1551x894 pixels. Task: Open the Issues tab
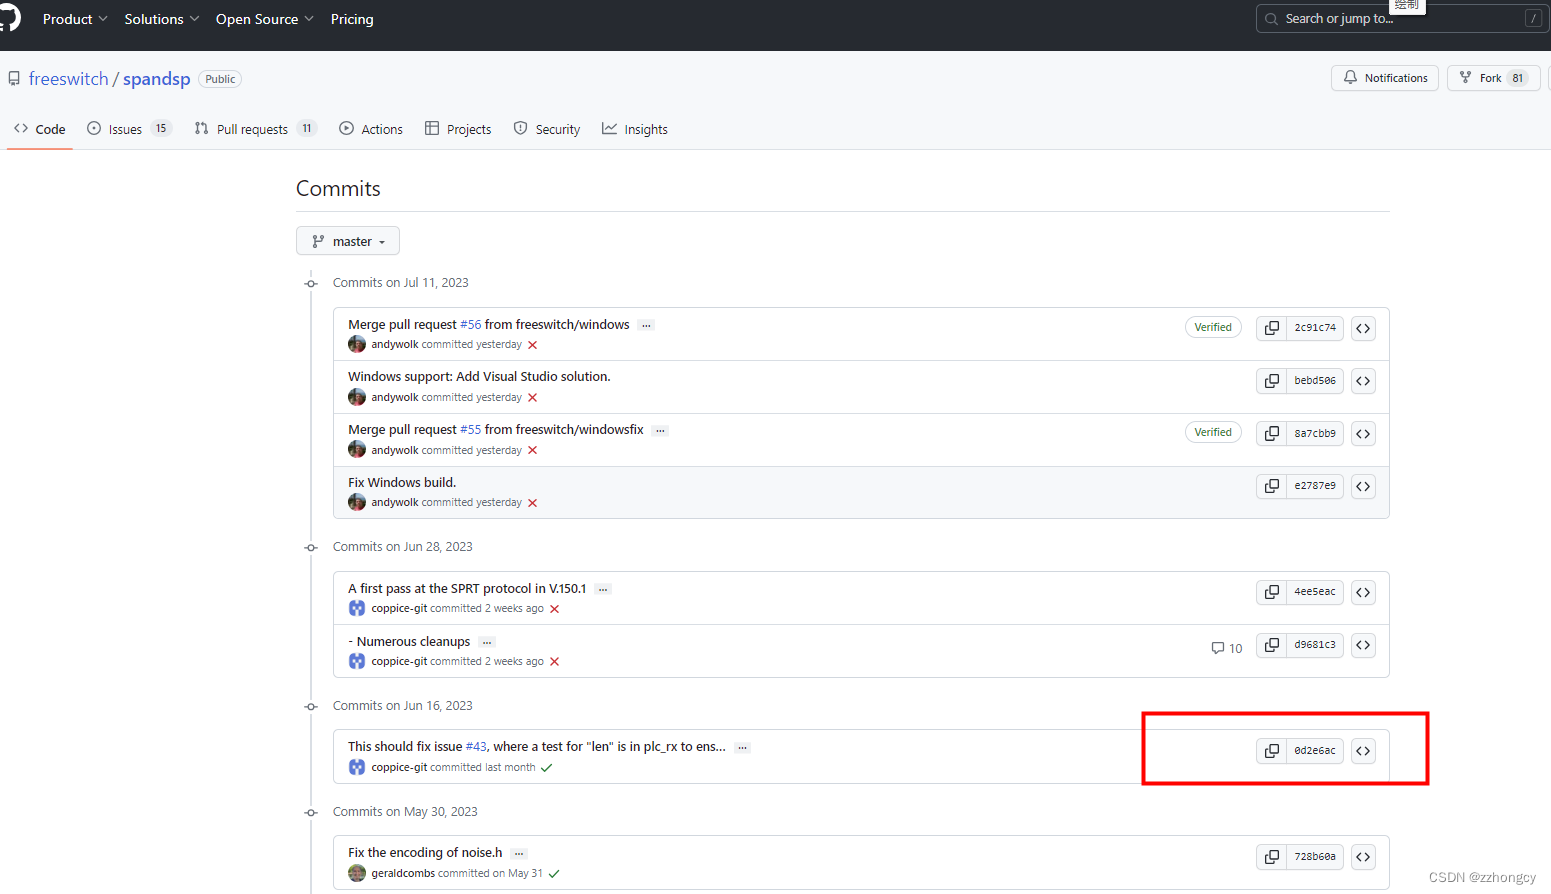point(130,129)
